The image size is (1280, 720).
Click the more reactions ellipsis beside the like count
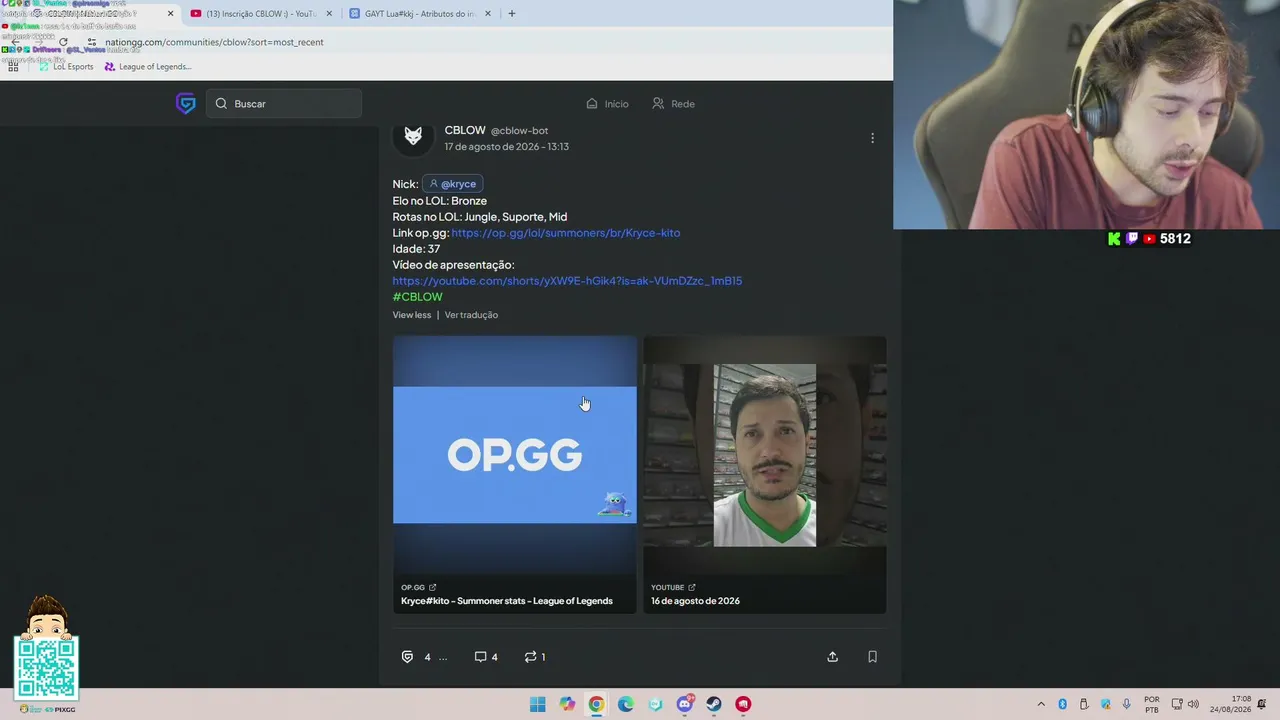[x=443, y=658]
